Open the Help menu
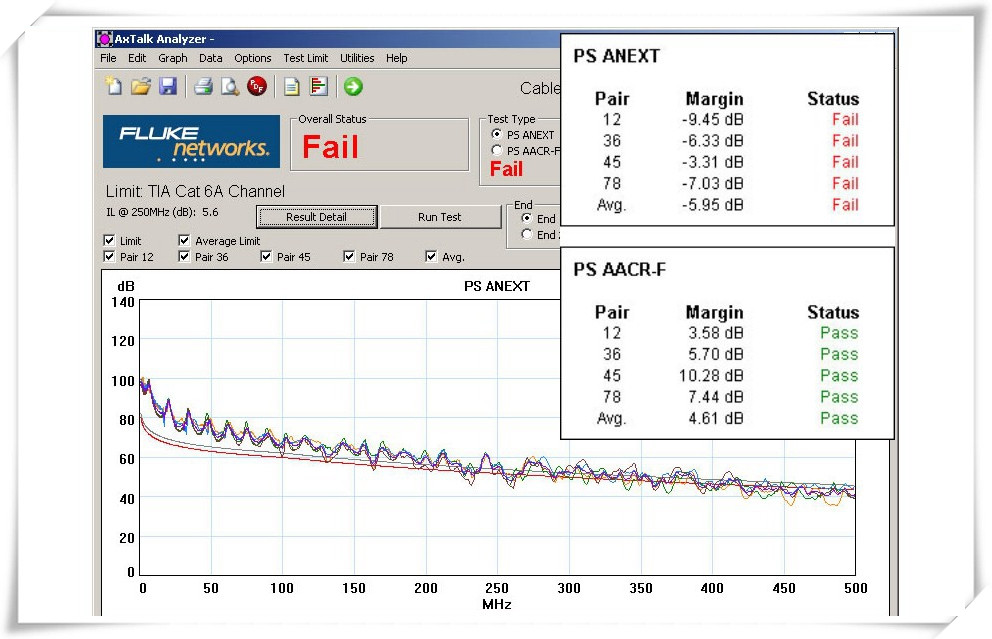992x639 pixels. [x=397, y=58]
